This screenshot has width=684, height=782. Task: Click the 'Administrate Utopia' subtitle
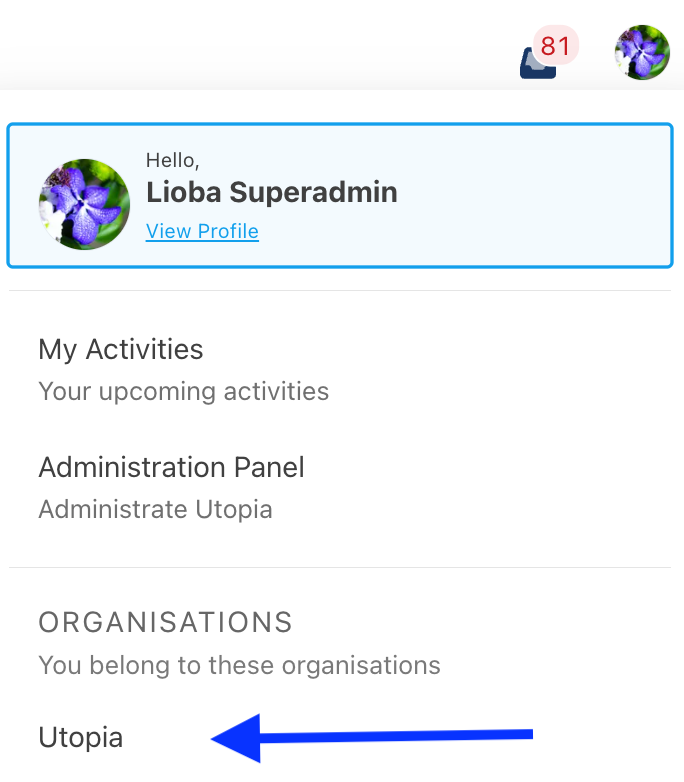155,508
